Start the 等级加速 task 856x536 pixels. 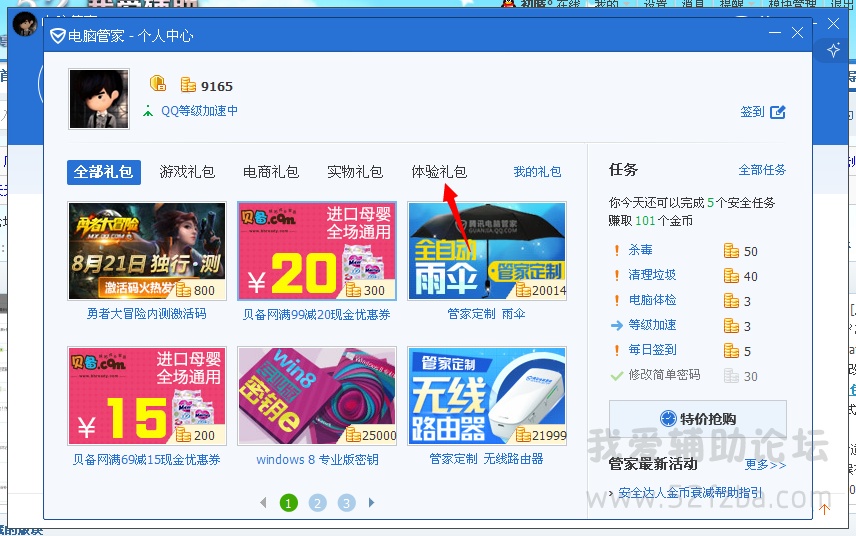[x=652, y=325]
